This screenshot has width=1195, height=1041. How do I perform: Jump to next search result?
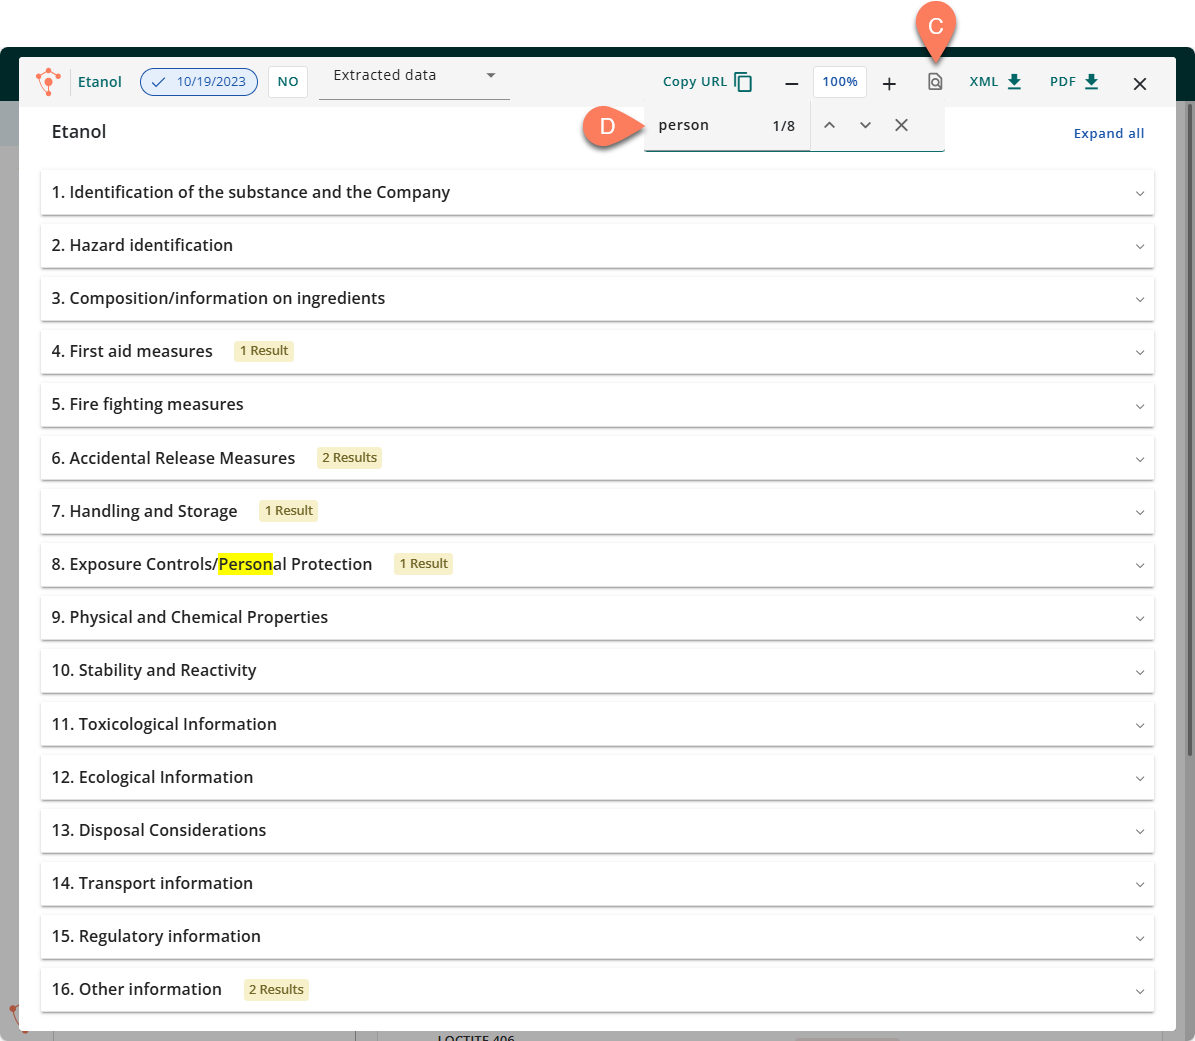[865, 125]
